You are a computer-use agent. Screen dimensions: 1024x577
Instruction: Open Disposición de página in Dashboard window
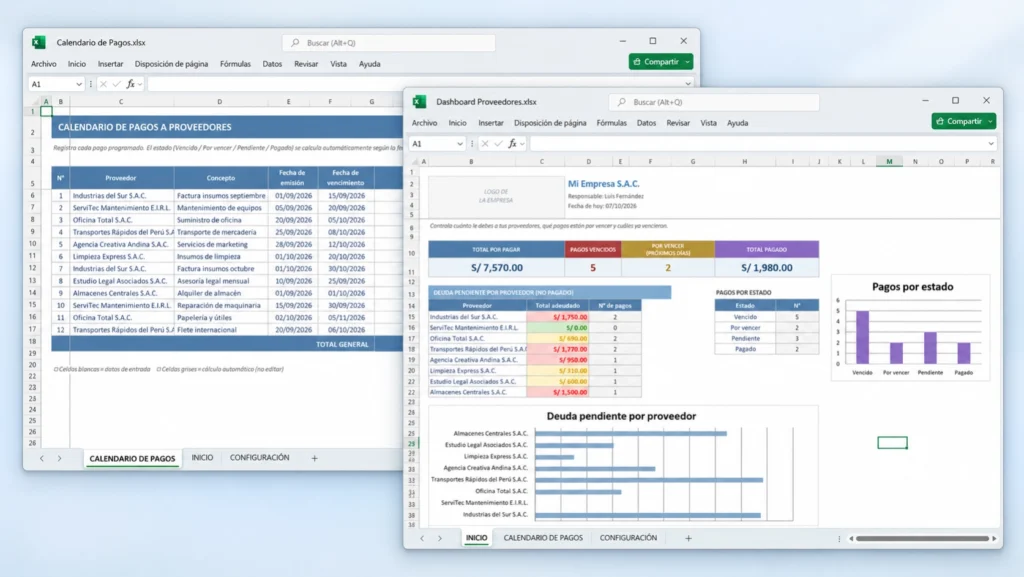(x=550, y=123)
